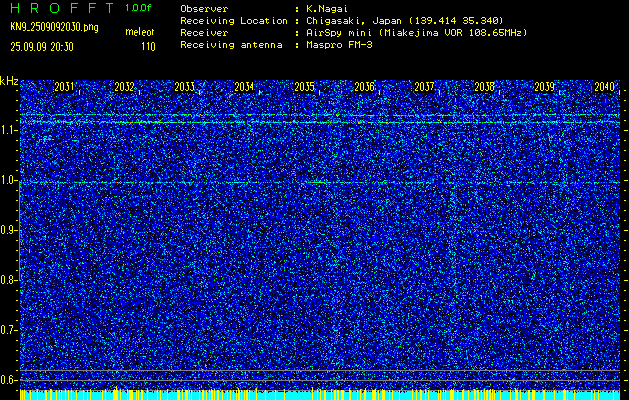
Task: Click the 1.1 frequency axis label
Action: point(7,130)
